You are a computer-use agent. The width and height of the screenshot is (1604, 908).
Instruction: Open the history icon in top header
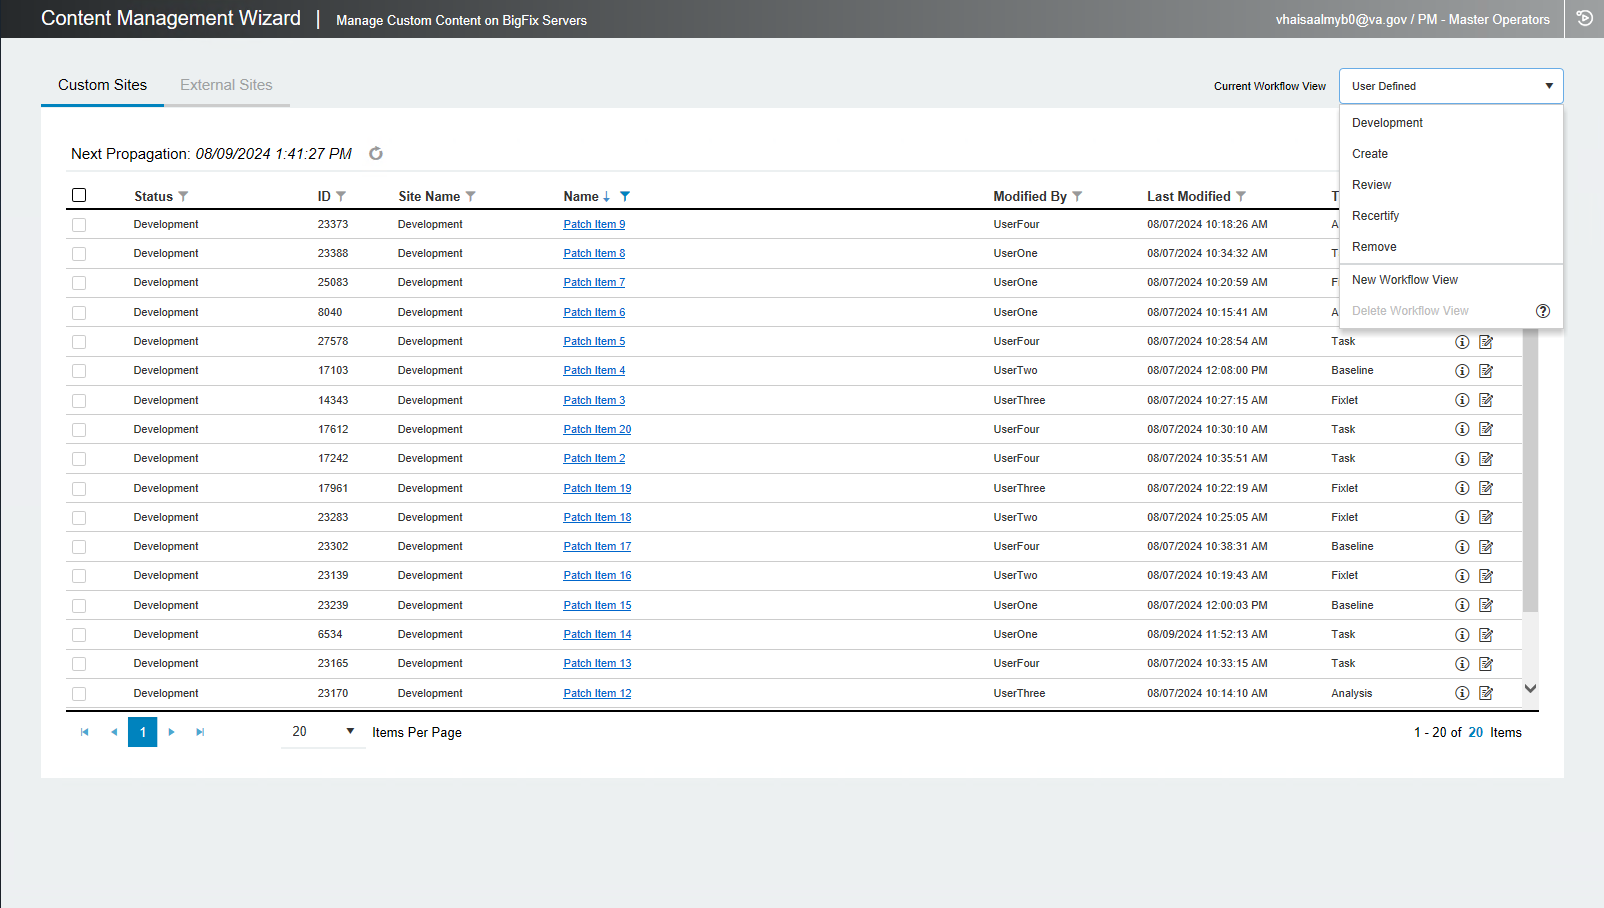[x=1585, y=18]
